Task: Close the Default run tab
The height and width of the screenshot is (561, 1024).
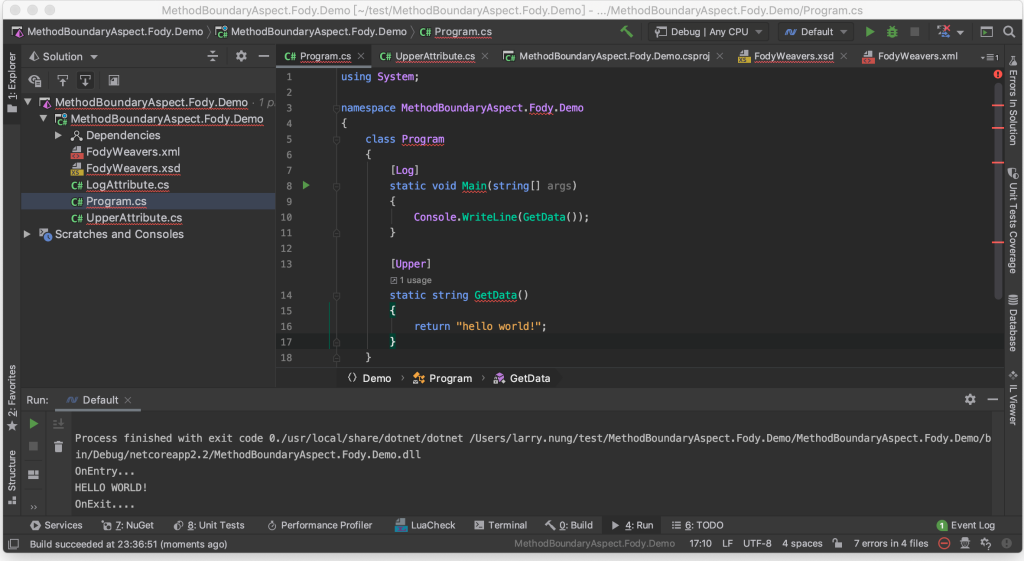Action: click(128, 400)
